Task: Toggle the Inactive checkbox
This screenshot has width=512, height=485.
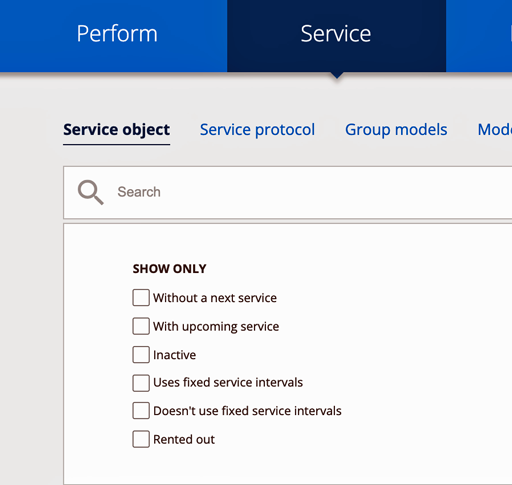Action: [x=141, y=354]
